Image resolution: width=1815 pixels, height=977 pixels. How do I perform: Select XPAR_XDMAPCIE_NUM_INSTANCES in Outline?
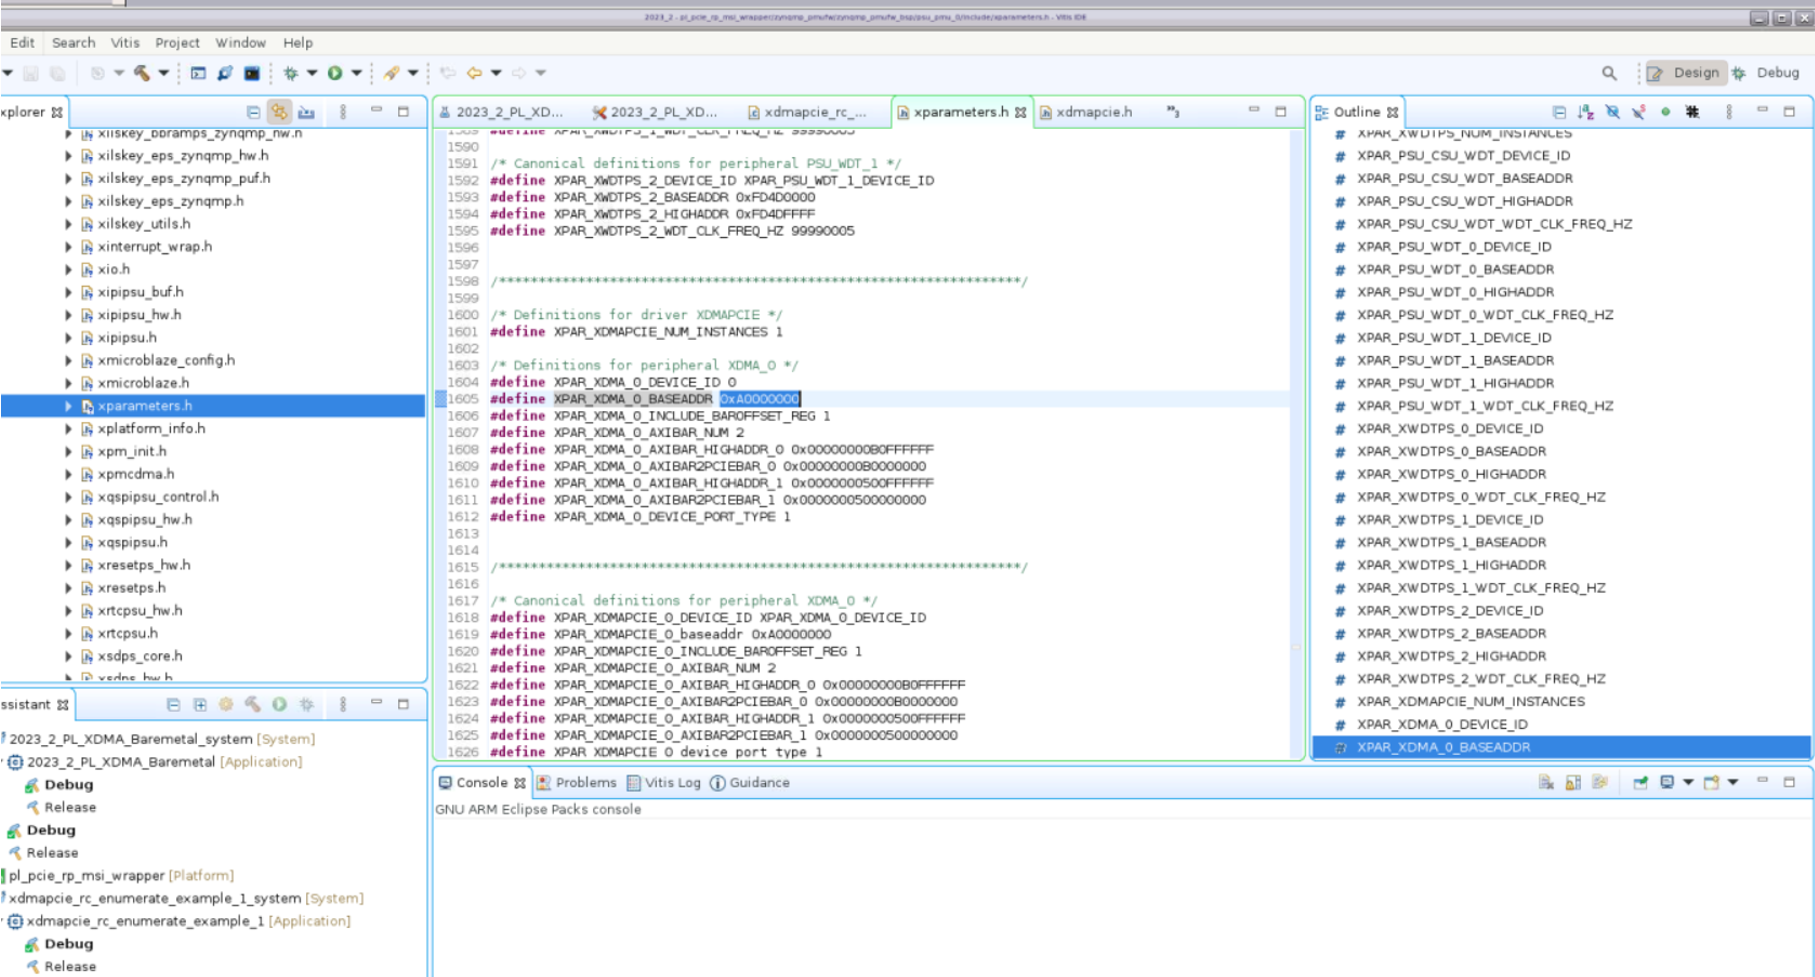coord(1470,702)
